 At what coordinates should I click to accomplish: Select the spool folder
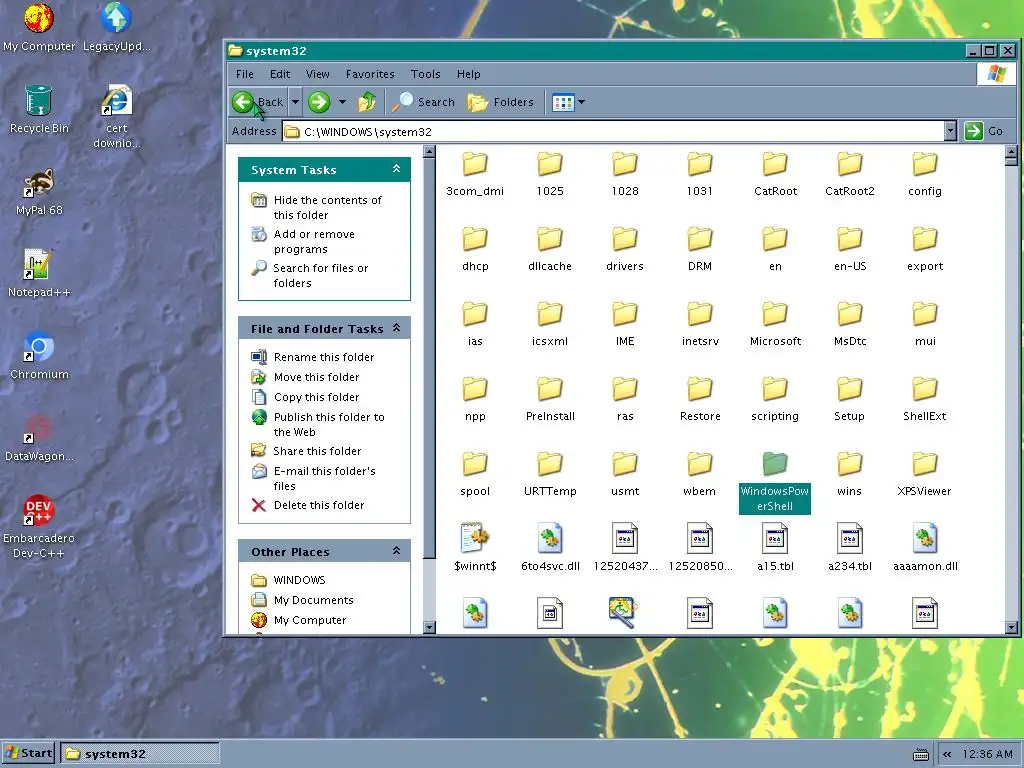[475, 474]
